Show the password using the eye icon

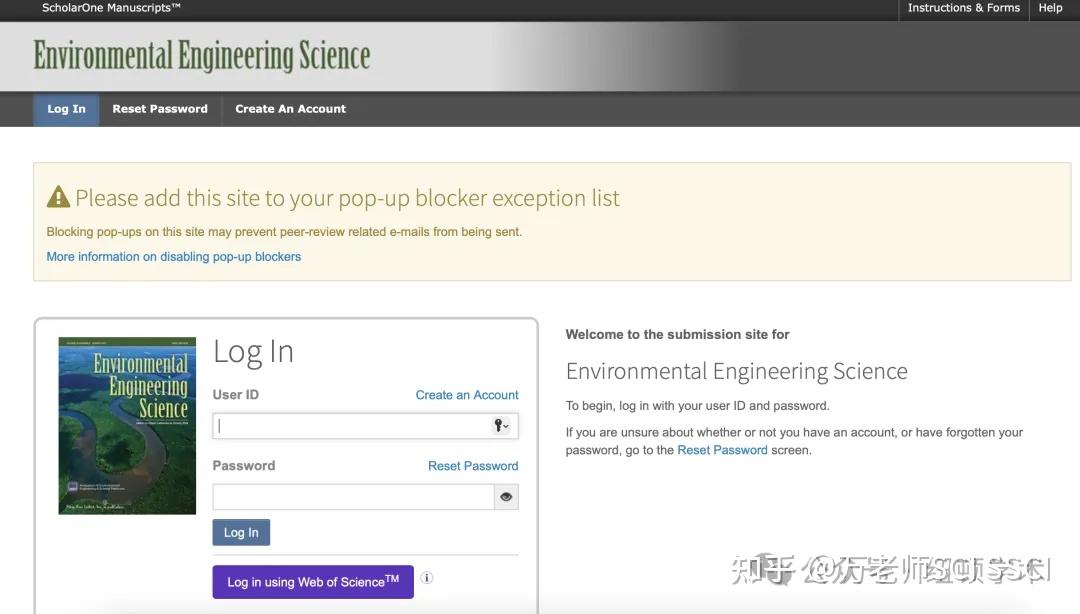coord(506,496)
